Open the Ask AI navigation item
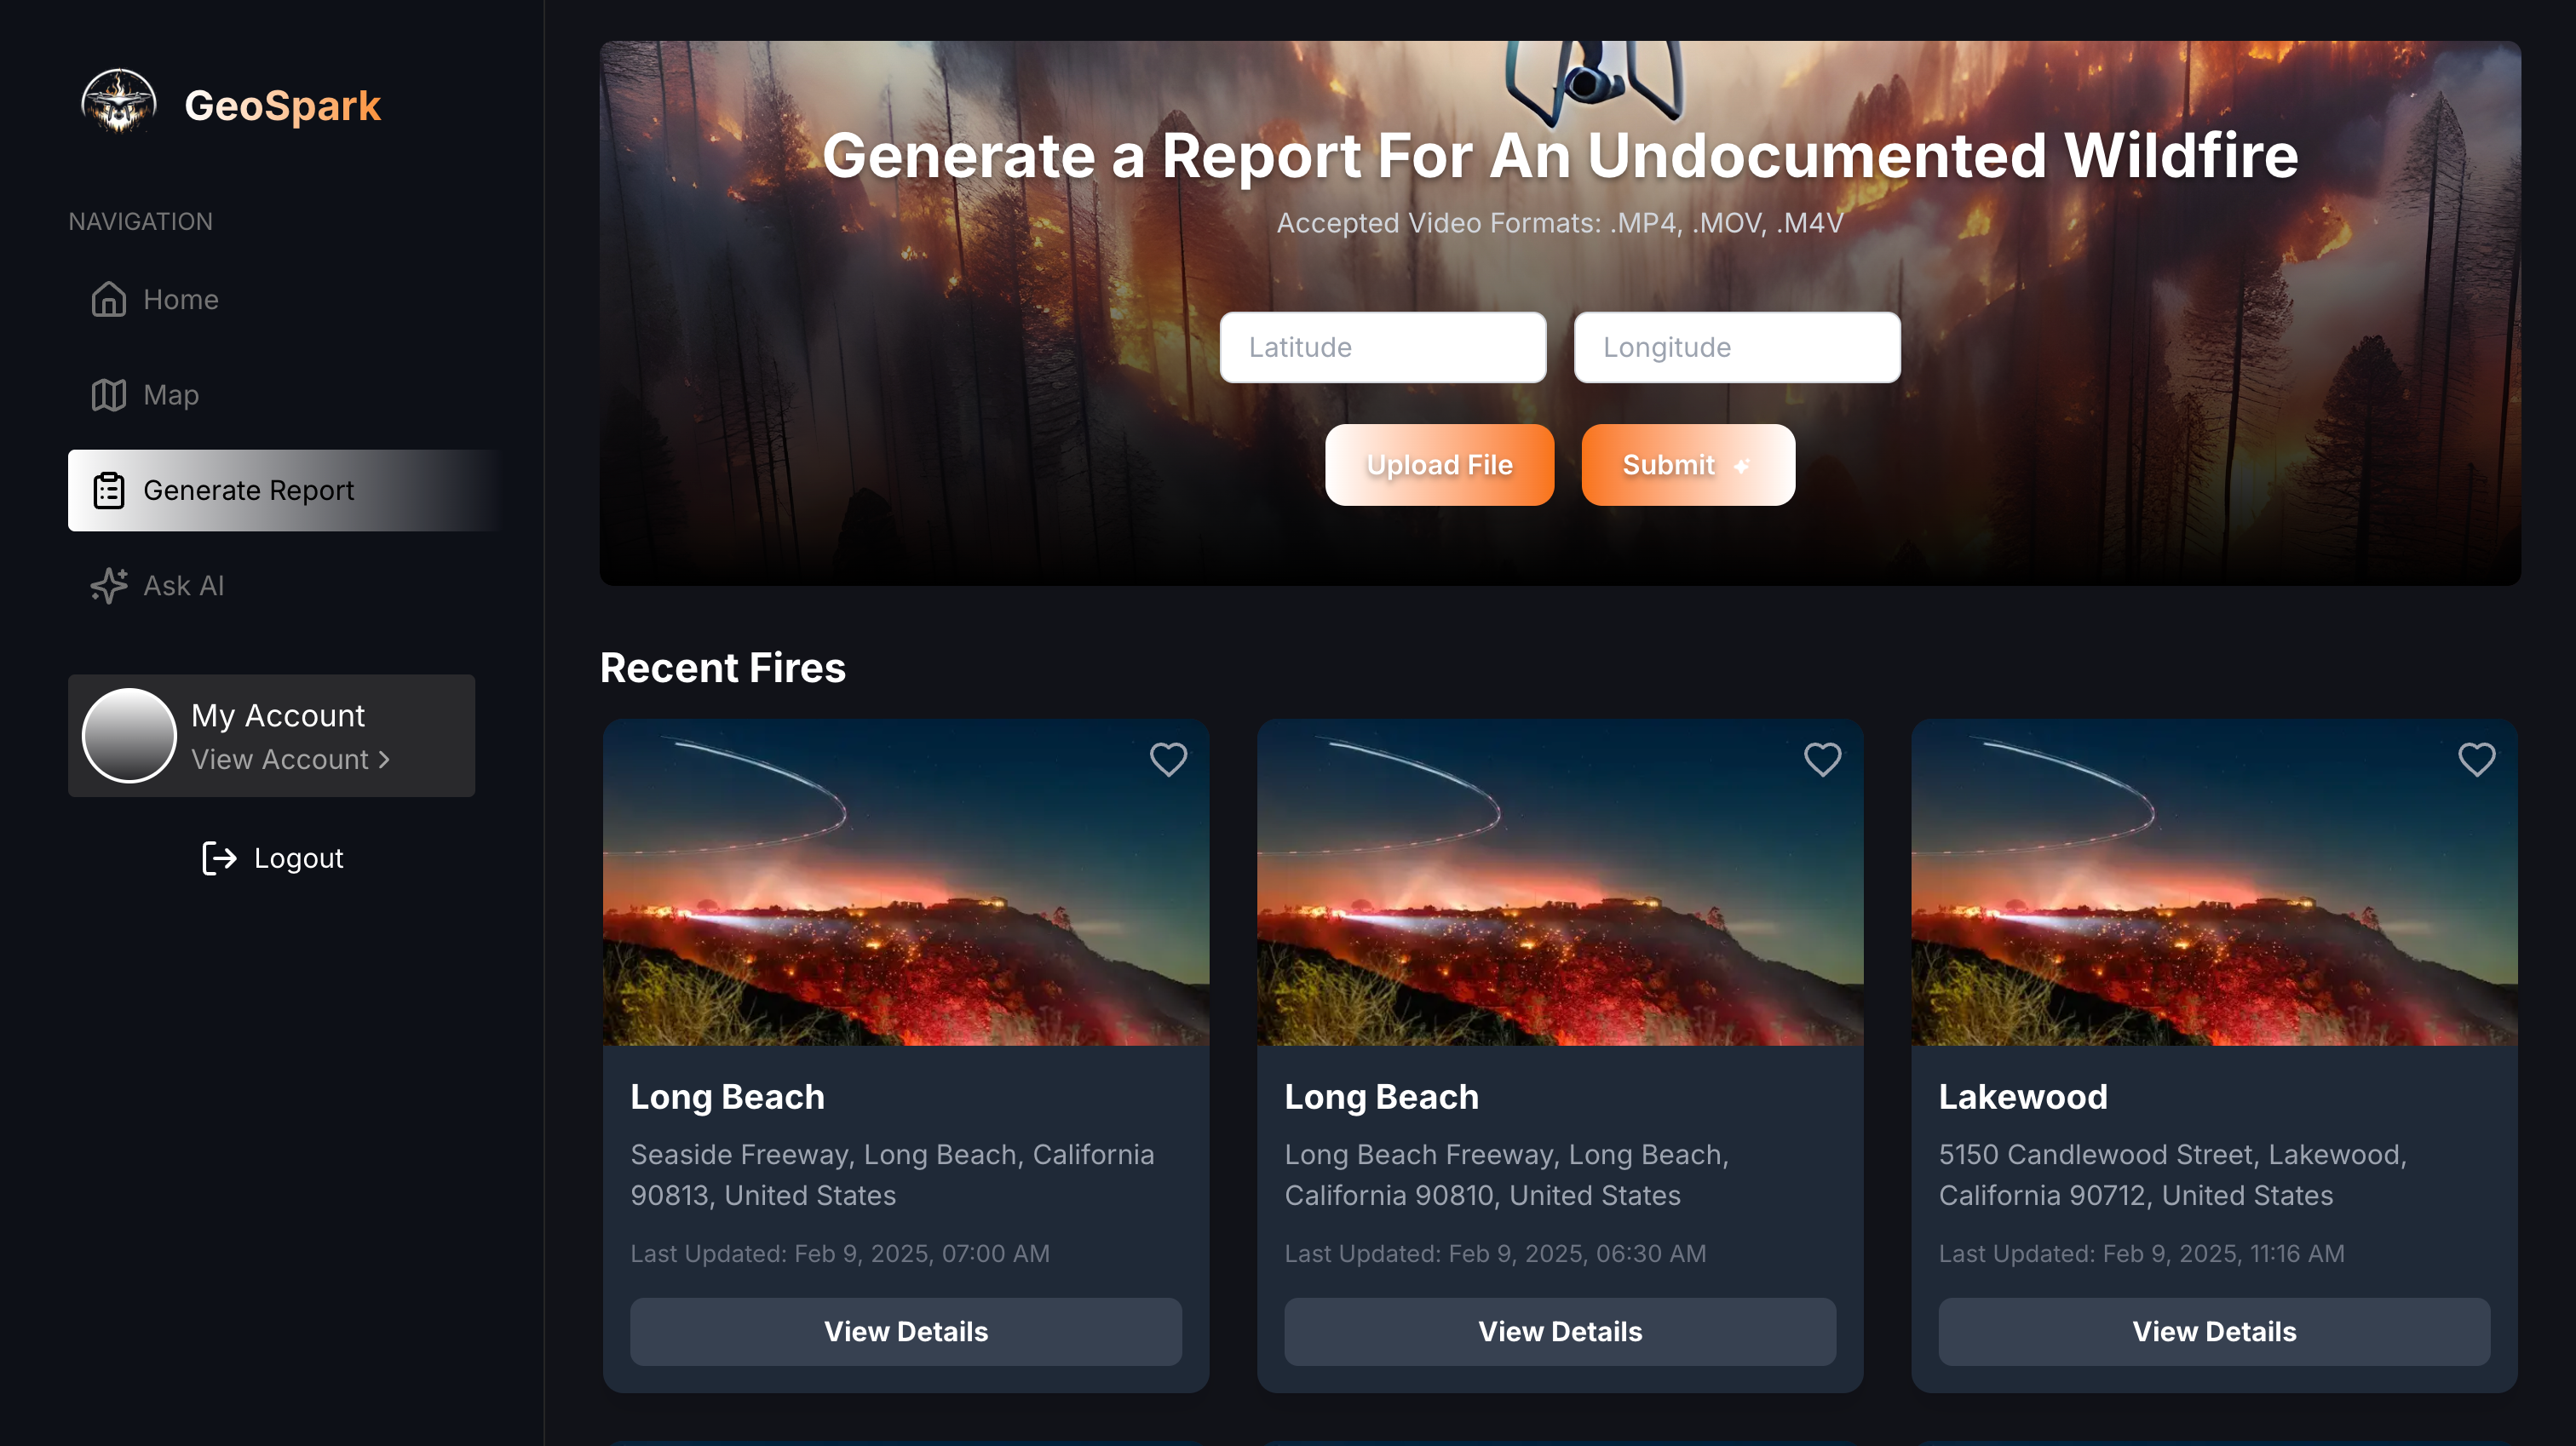Image resolution: width=2576 pixels, height=1446 pixels. [x=183, y=585]
